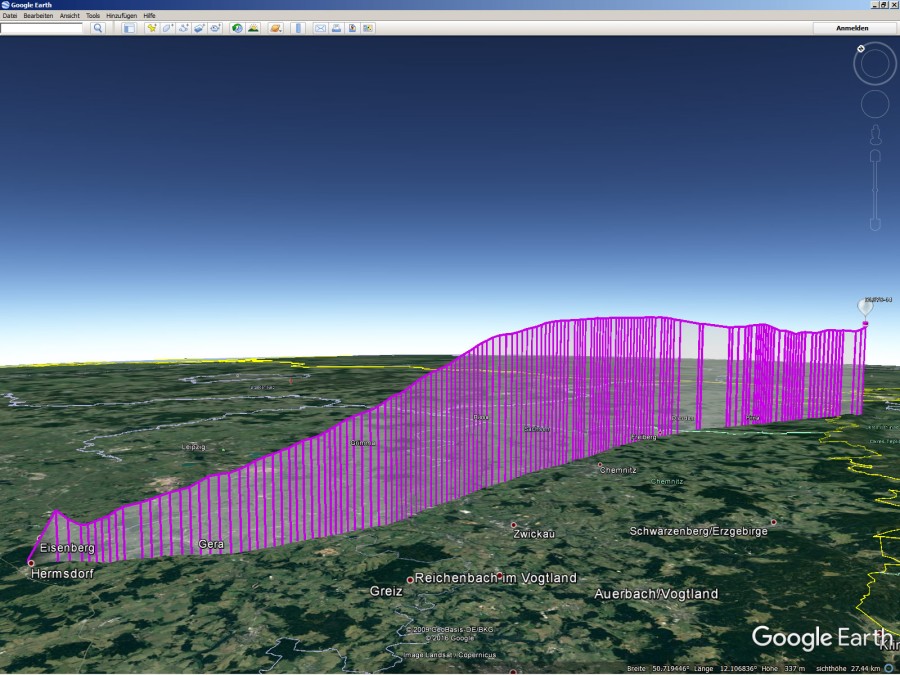Toggle historical imagery display
The width and height of the screenshot is (900, 675).
tap(237, 28)
